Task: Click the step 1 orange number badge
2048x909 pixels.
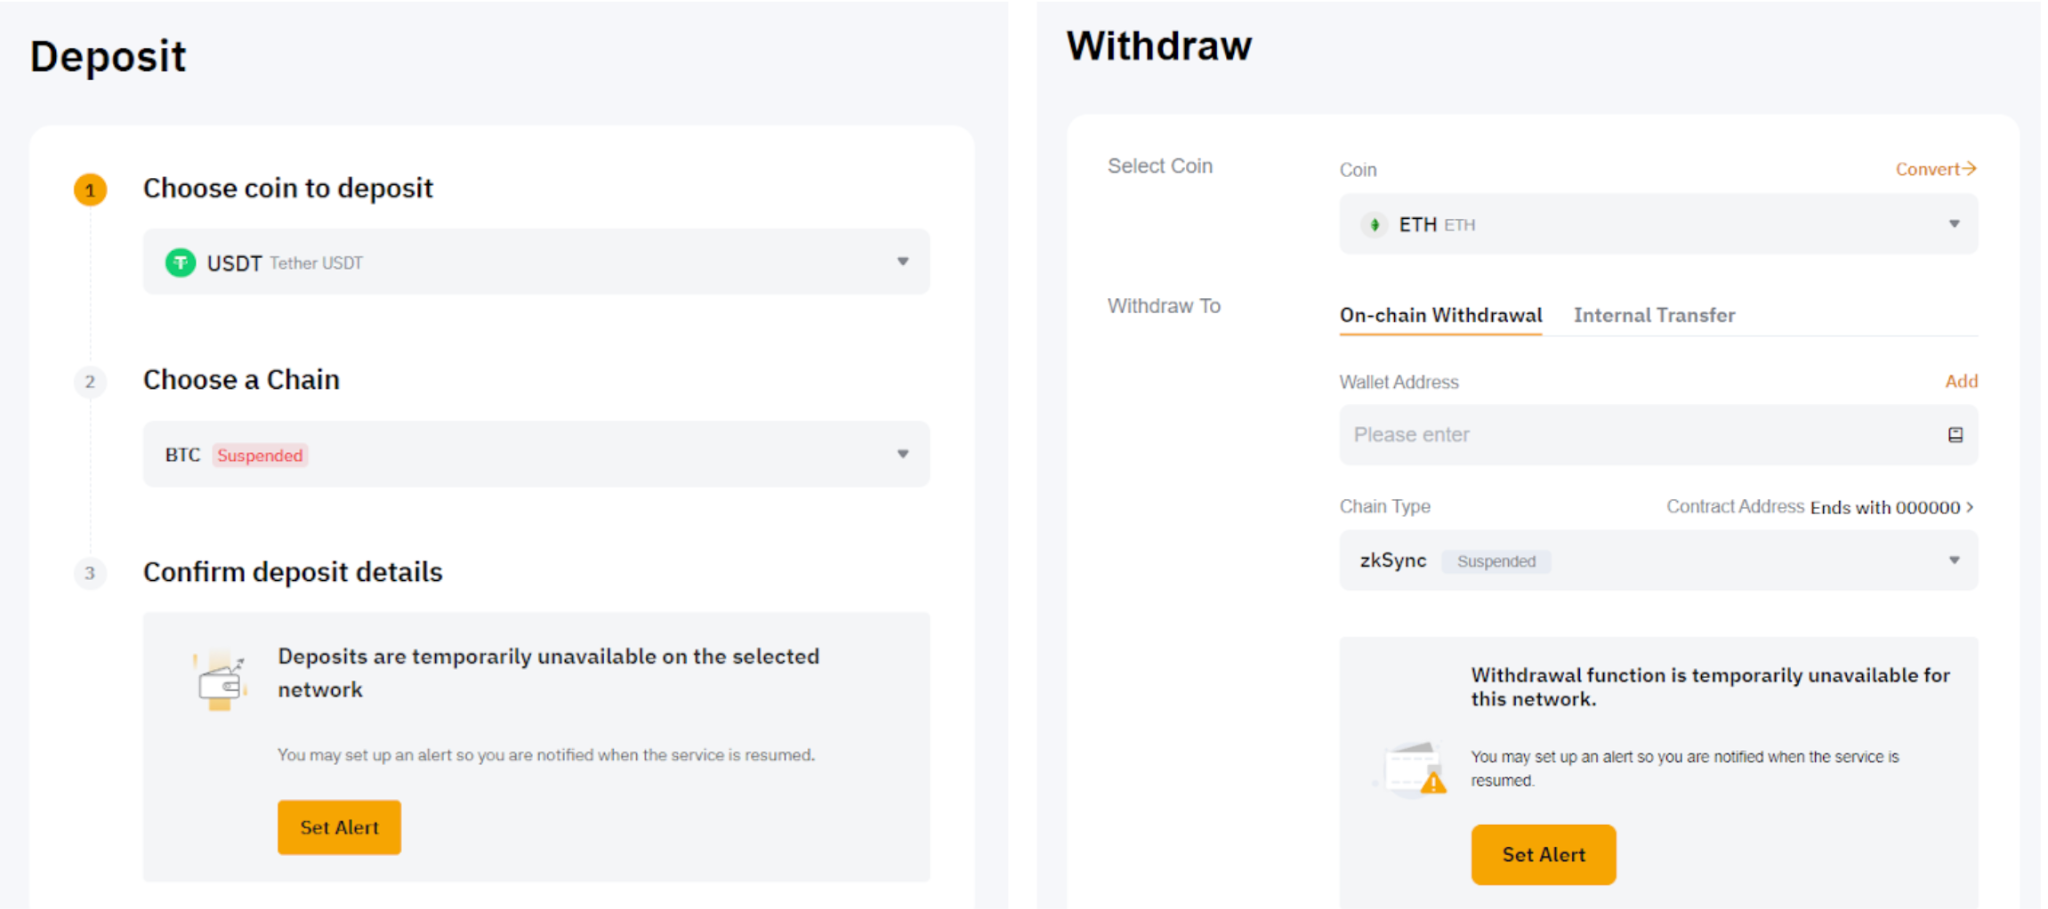Action: click(x=90, y=189)
